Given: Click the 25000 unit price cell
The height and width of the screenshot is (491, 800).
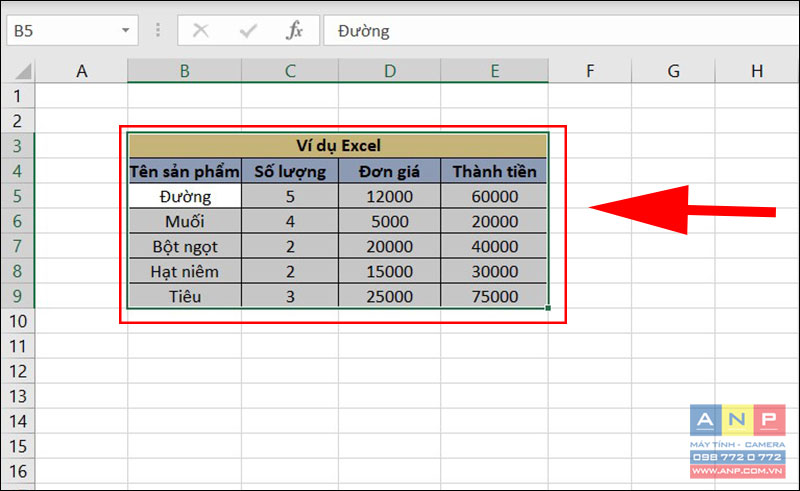Looking at the screenshot, I should [389, 296].
